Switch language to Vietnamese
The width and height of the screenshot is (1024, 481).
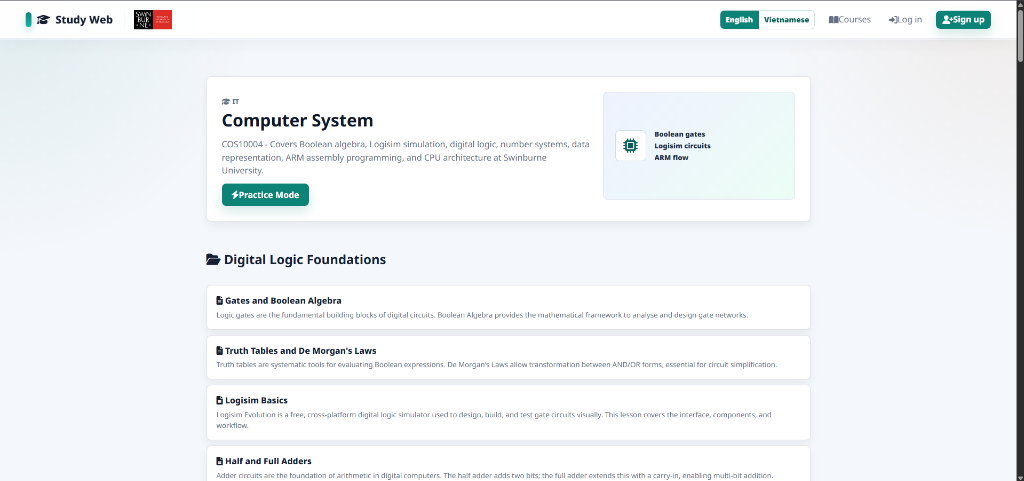point(786,20)
